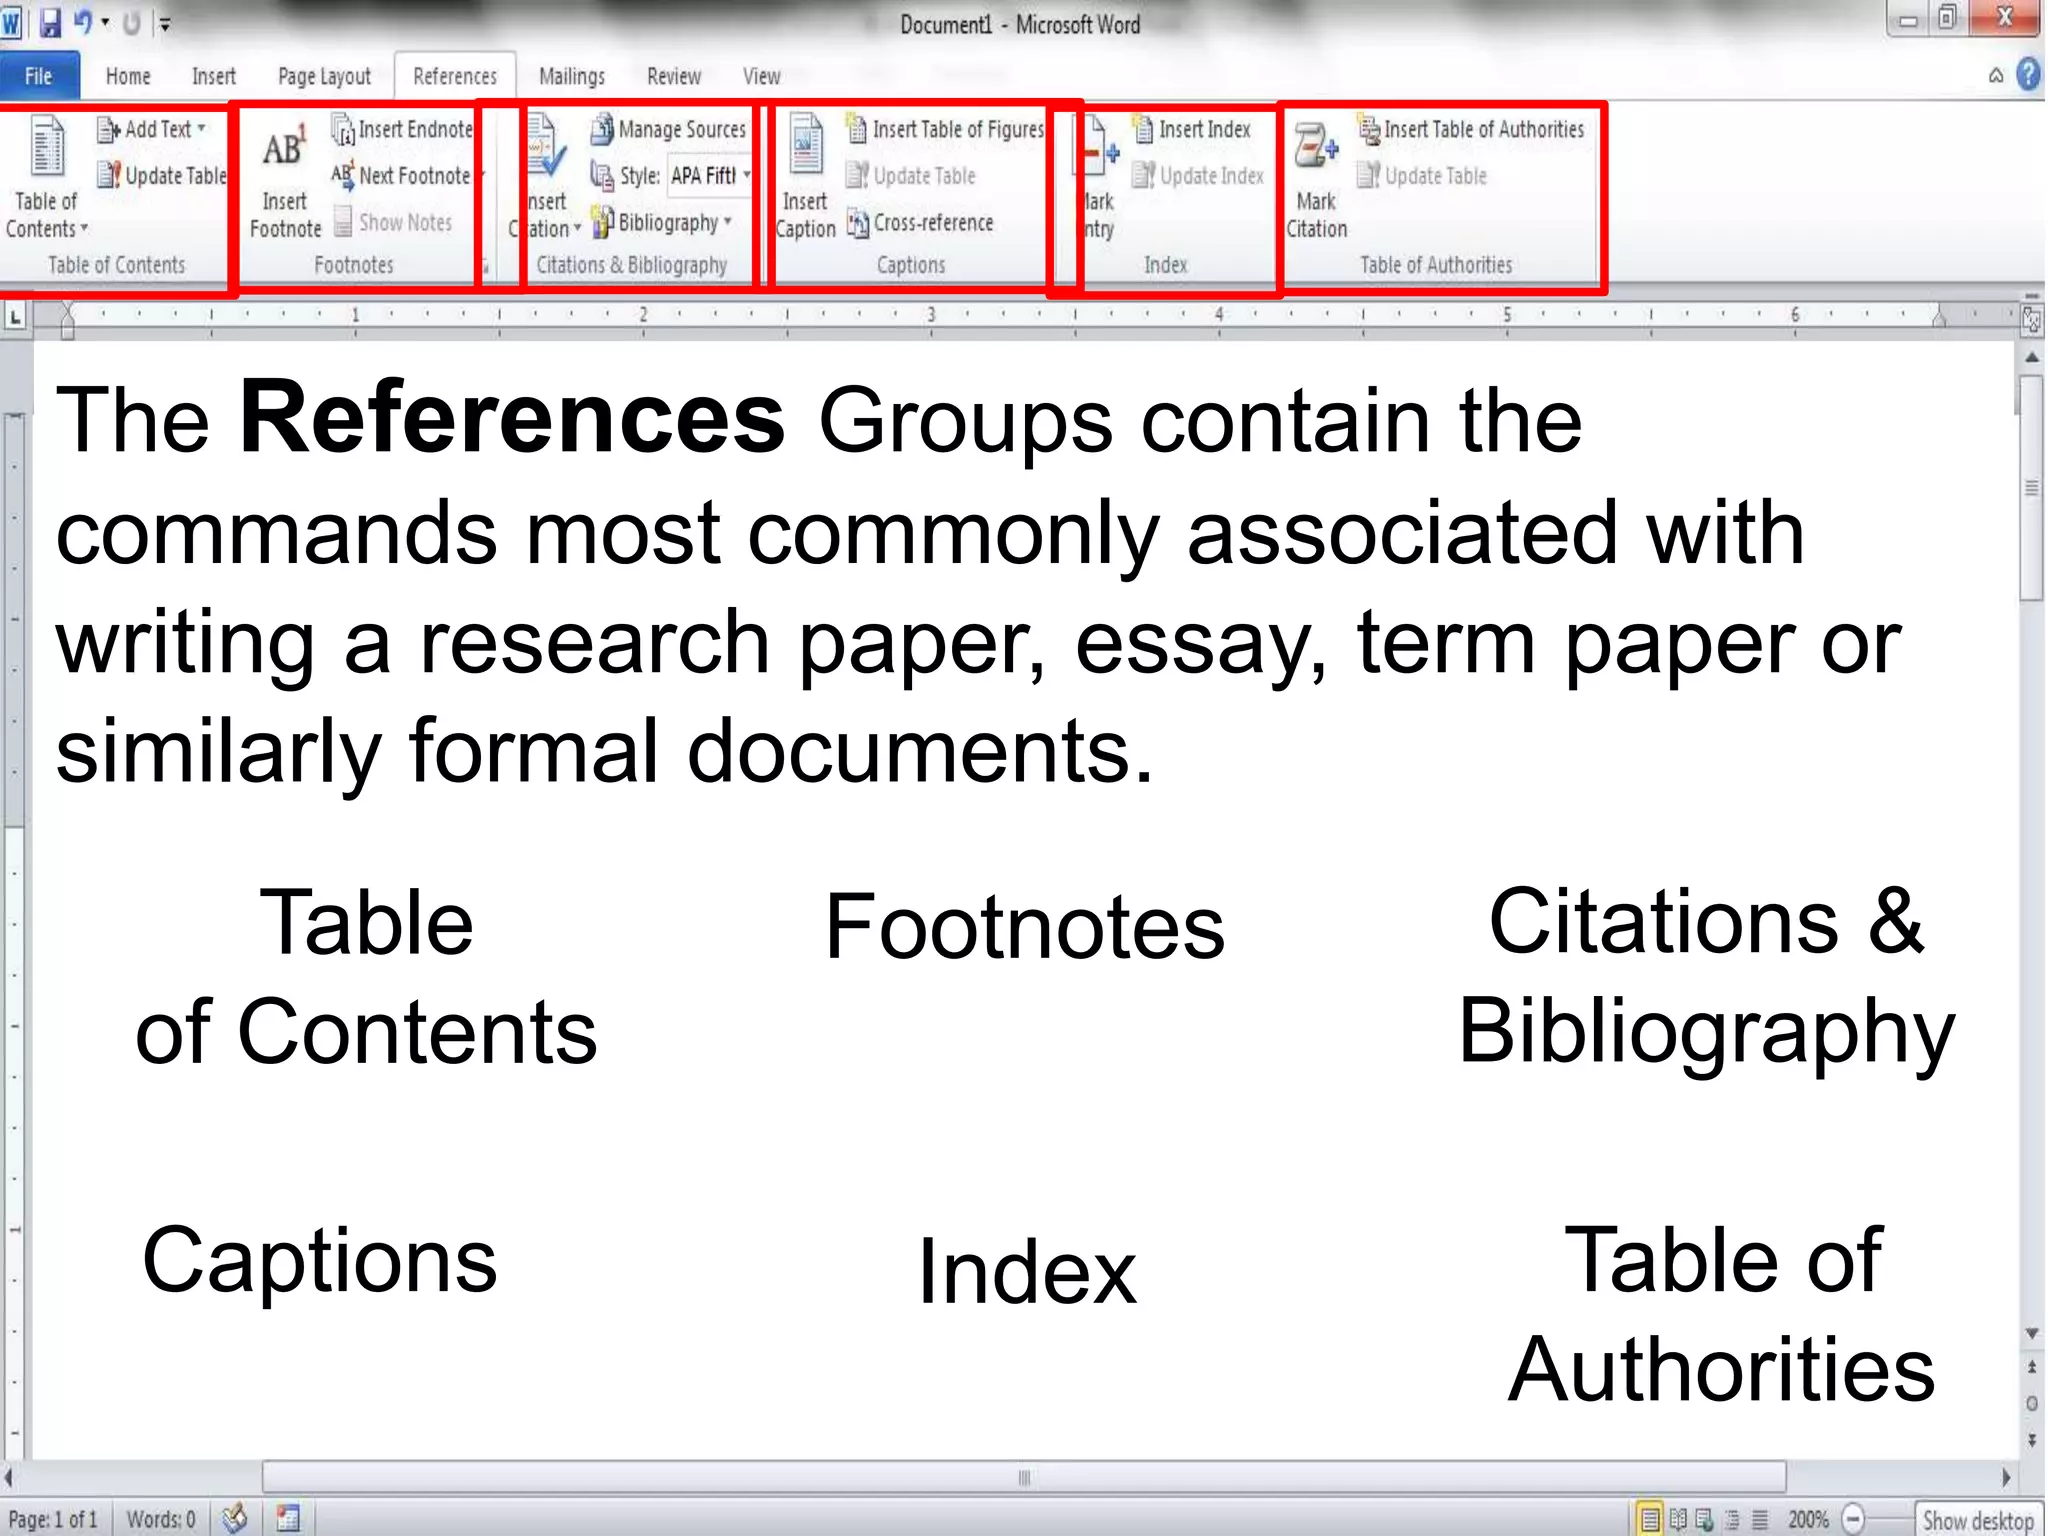Screen dimensions: 2048x1536
Task: Click the vertical scrollbar thumb
Action: click(2032, 488)
